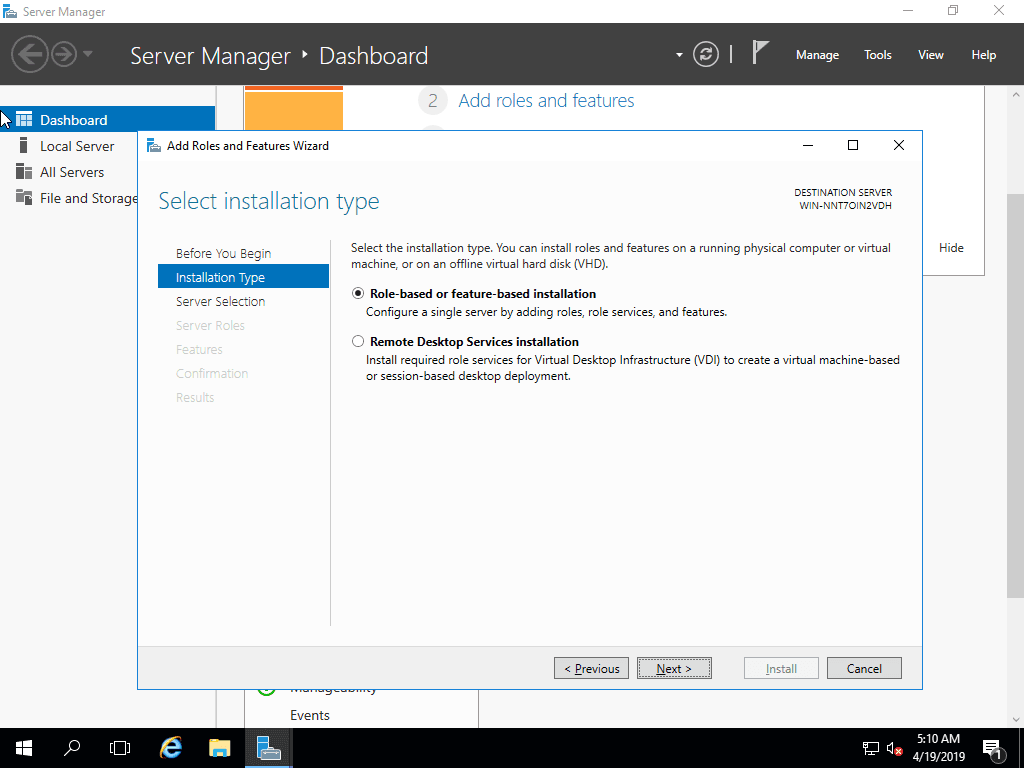Select Role-based or feature-based installation radio
This screenshot has height=768, width=1024.
pos(358,293)
